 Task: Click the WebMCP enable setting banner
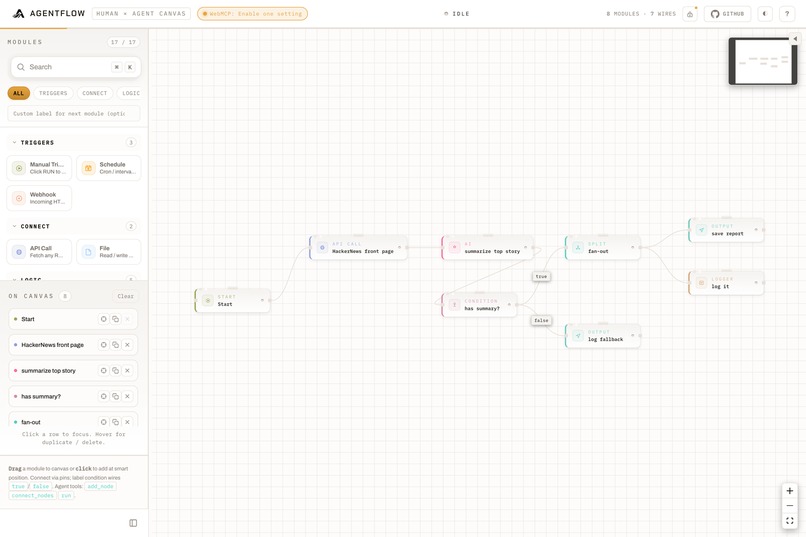pos(252,14)
